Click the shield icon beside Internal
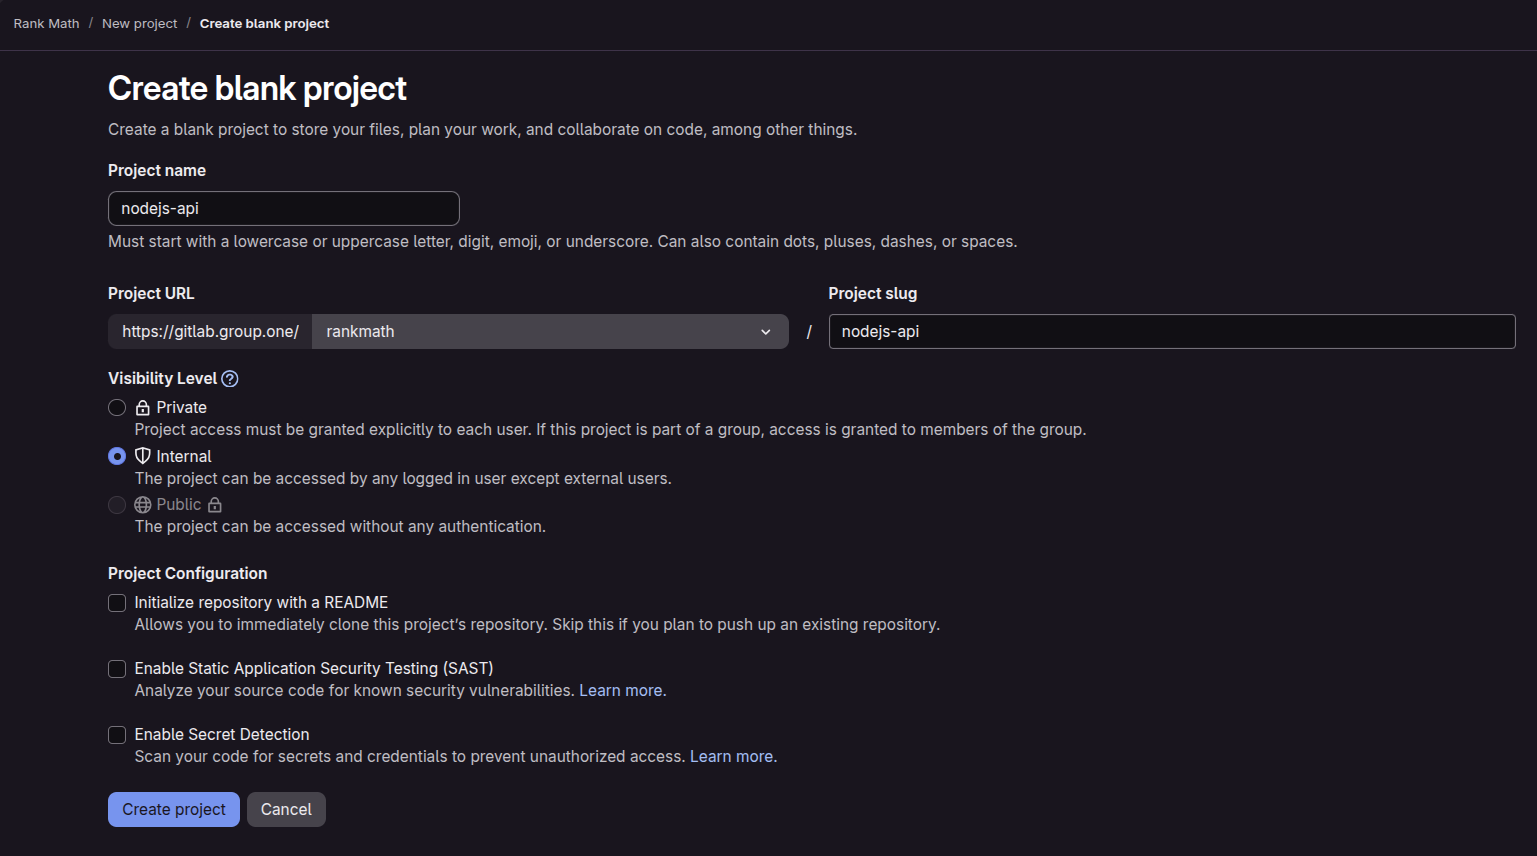 (x=143, y=456)
